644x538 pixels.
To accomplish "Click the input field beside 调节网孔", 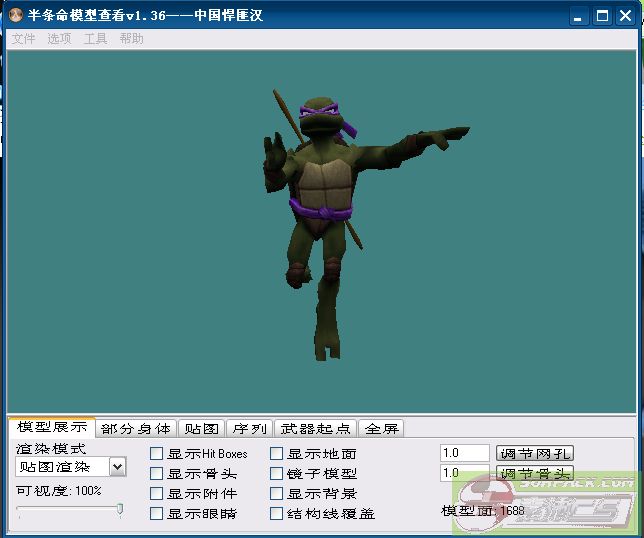I will [x=464, y=453].
